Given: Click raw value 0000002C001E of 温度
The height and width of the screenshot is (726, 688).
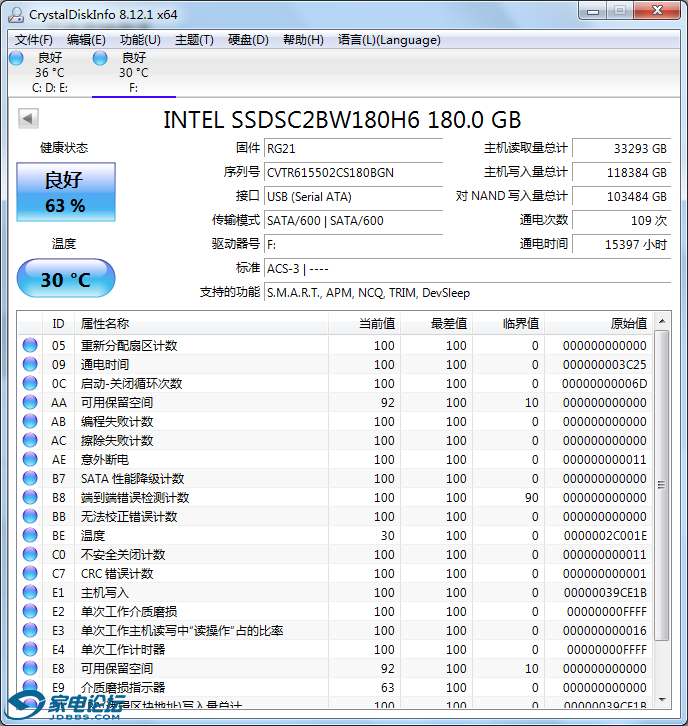Looking at the screenshot, I should click(605, 536).
